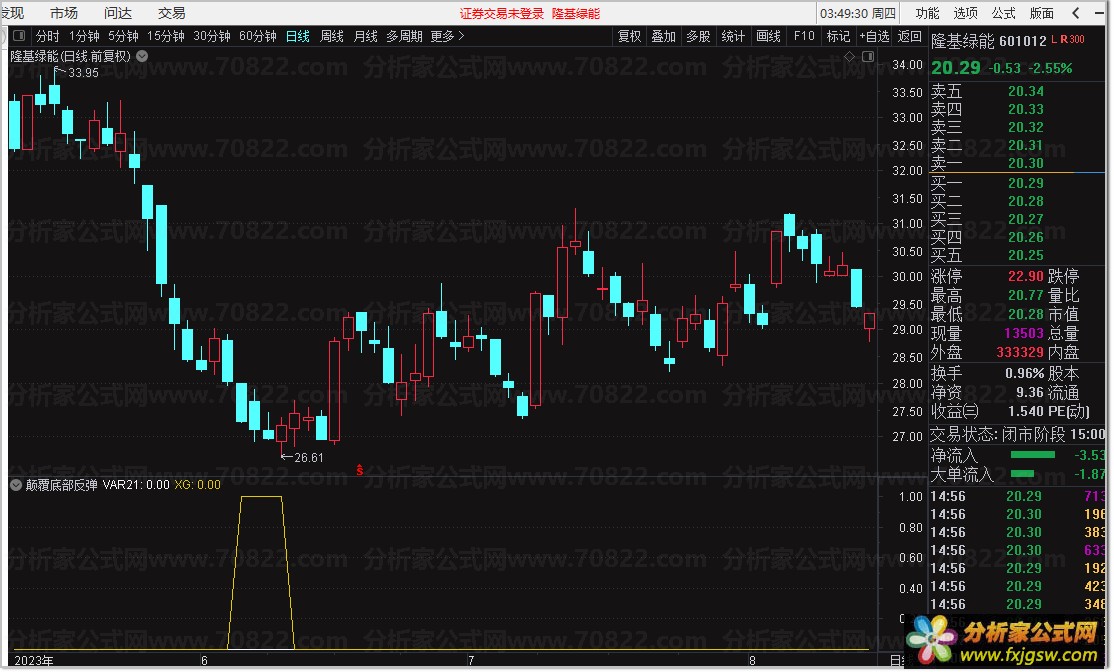Screen dimensions: 1114x672
Task: Click the 标记 mark button
Action: 838,36
